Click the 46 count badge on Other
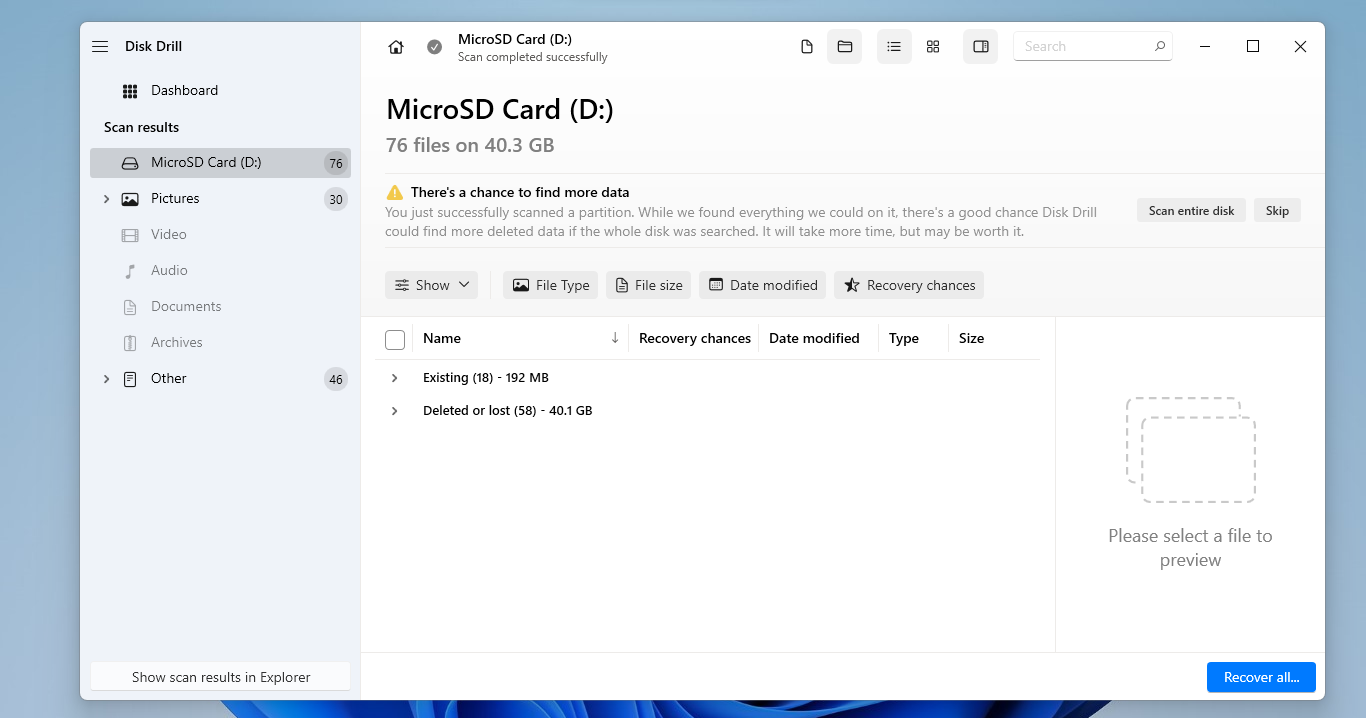The image size is (1366, 718). click(336, 379)
